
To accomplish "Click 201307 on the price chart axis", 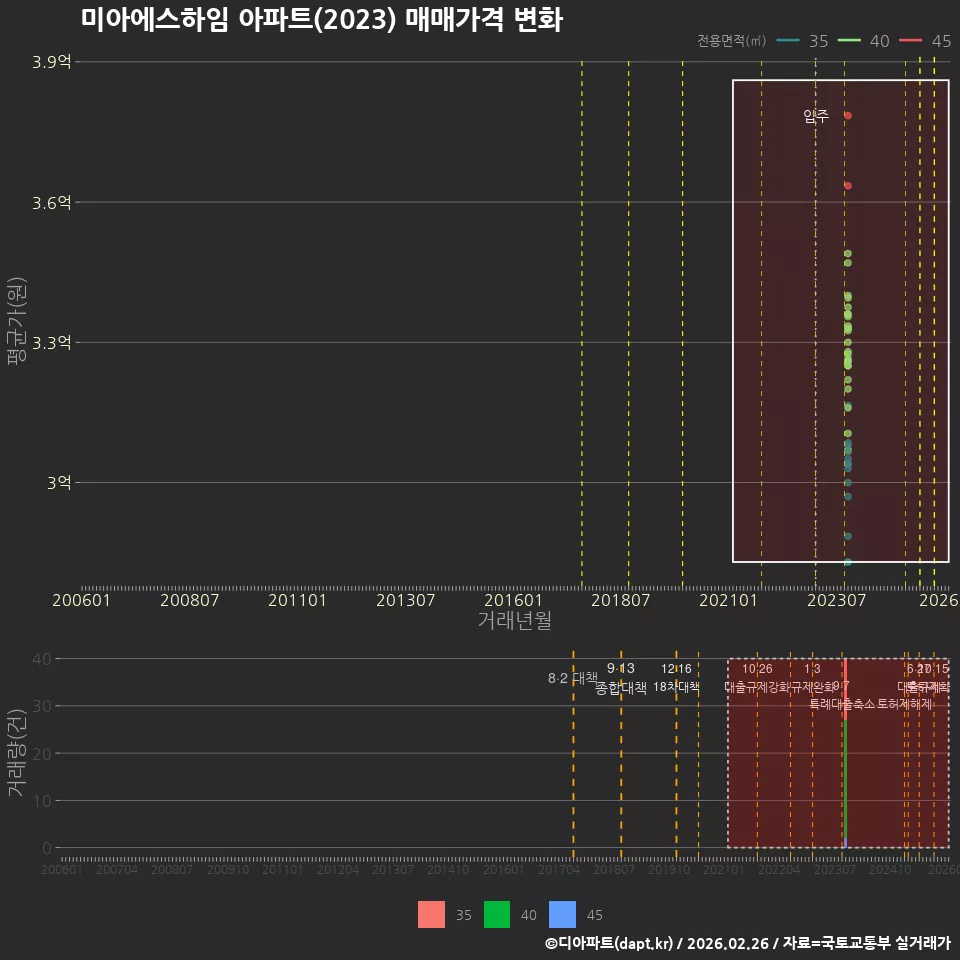I will click(405, 600).
